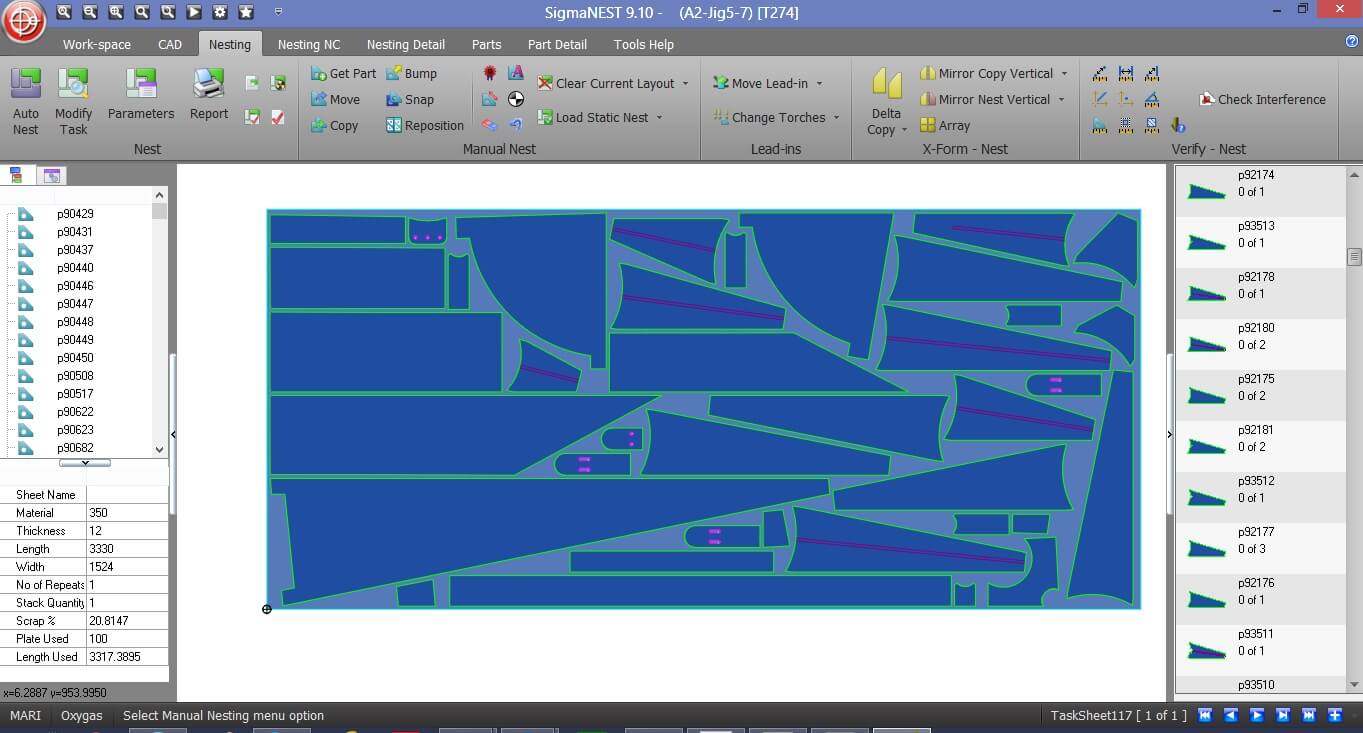Screen dimensions: 1363x733
Task: Switch to Work-space tab
Action: pos(97,44)
